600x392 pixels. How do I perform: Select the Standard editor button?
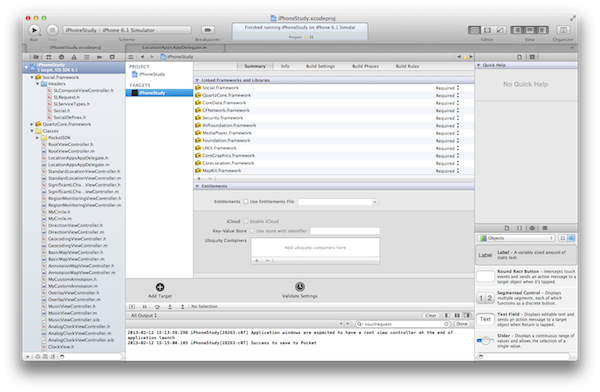click(474, 30)
